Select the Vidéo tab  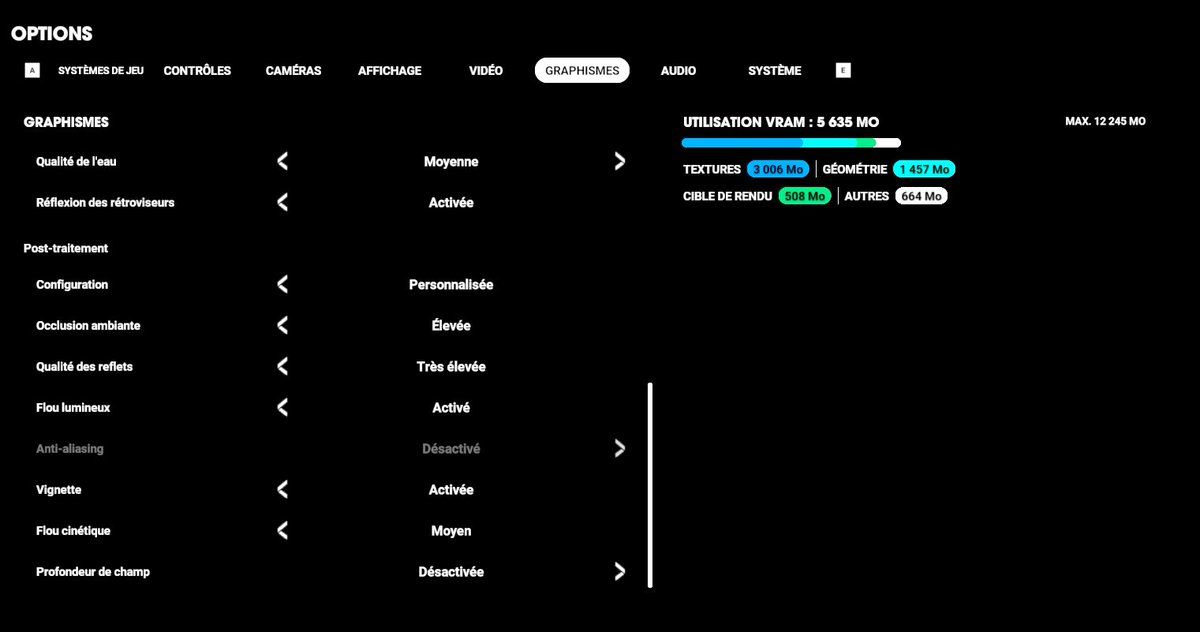[x=486, y=71]
